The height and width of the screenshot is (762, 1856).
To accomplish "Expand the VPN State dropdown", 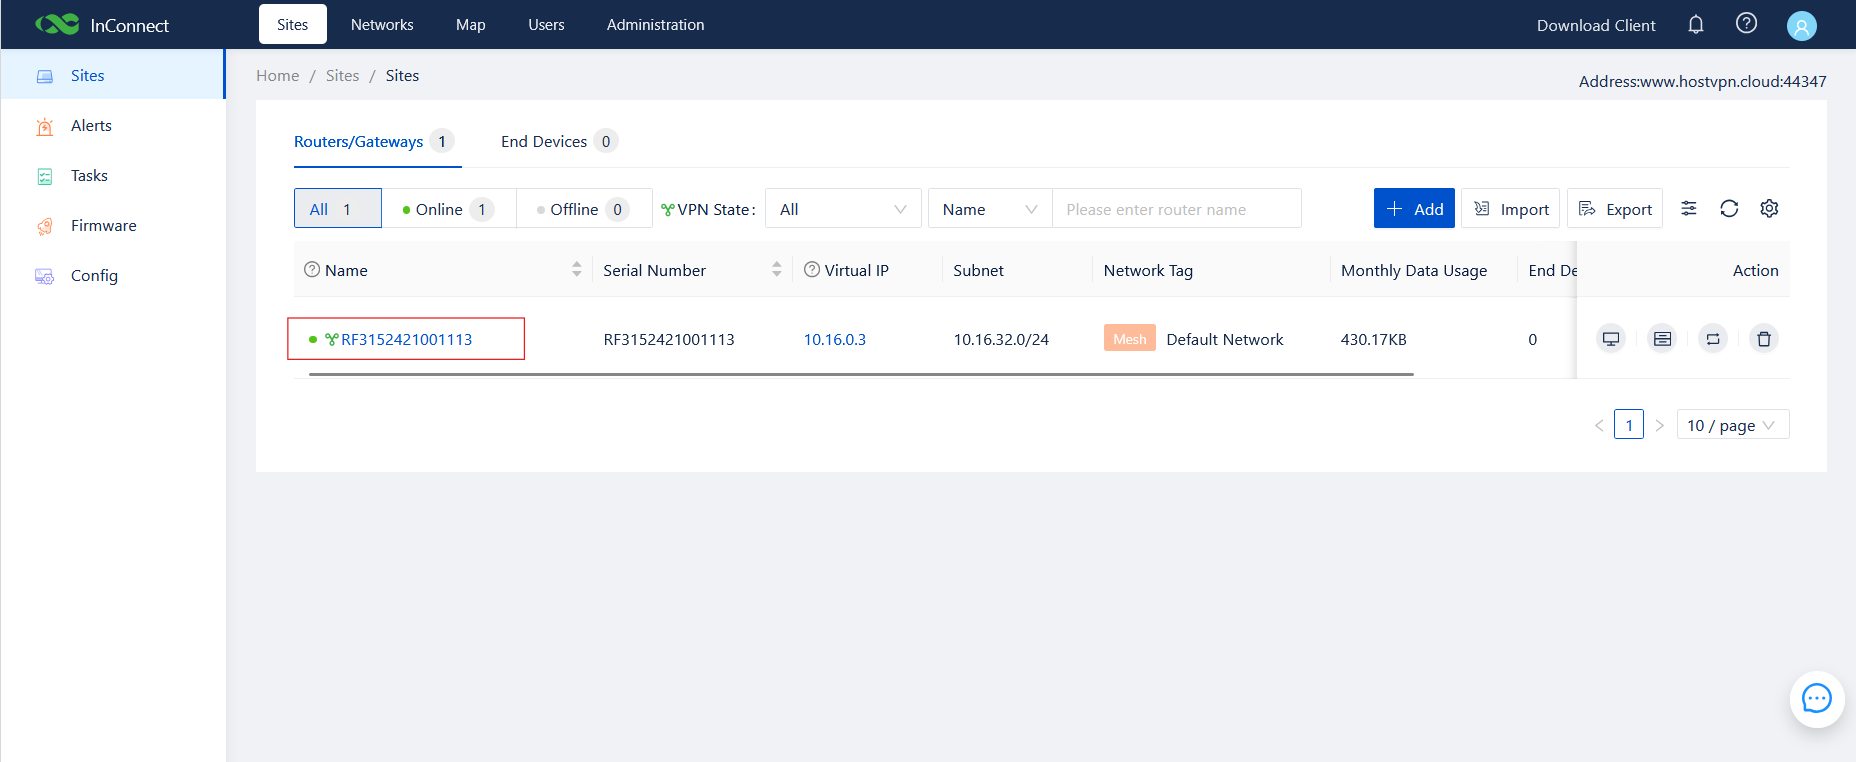I will pos(843,208).
